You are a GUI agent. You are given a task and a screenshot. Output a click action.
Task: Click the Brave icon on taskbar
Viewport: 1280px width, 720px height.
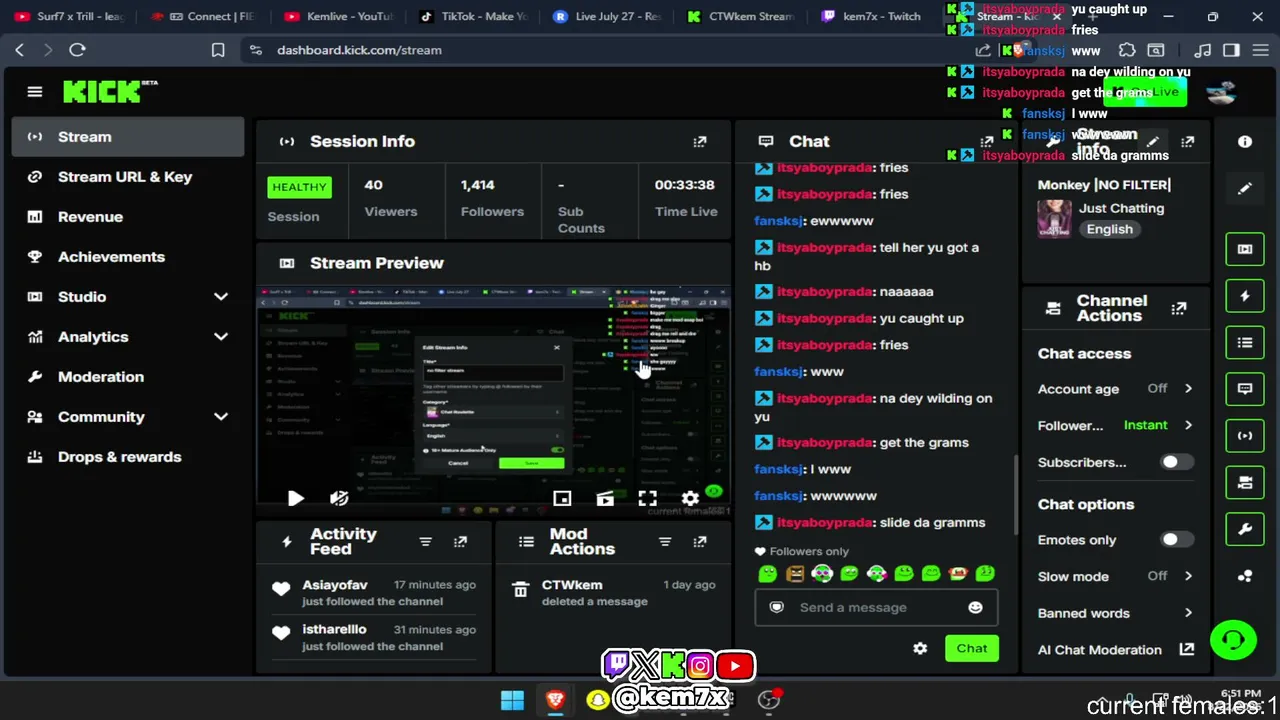pos(555,700)
